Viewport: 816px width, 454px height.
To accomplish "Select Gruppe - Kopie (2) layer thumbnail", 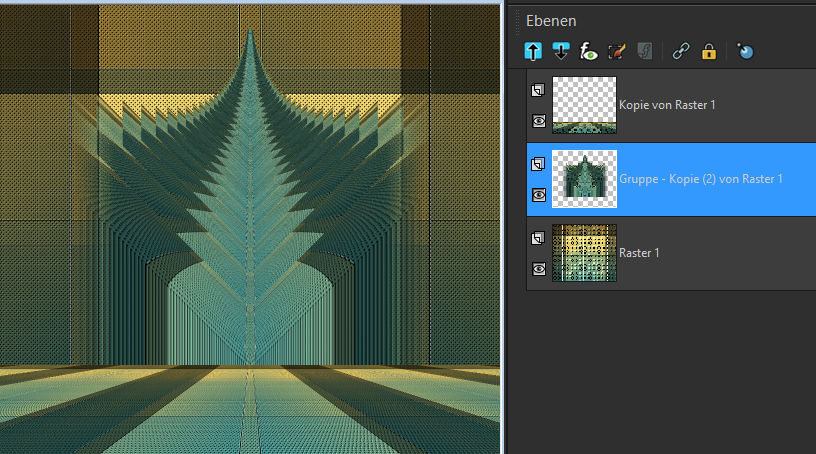I will (x=584, y=179).
